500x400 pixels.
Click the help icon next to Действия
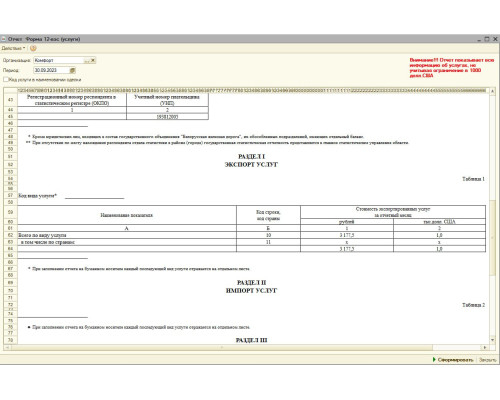point(33,48)
